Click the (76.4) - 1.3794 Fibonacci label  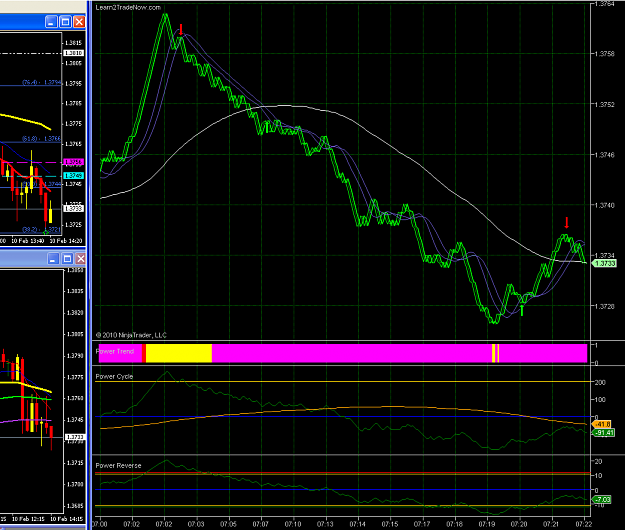42,82
